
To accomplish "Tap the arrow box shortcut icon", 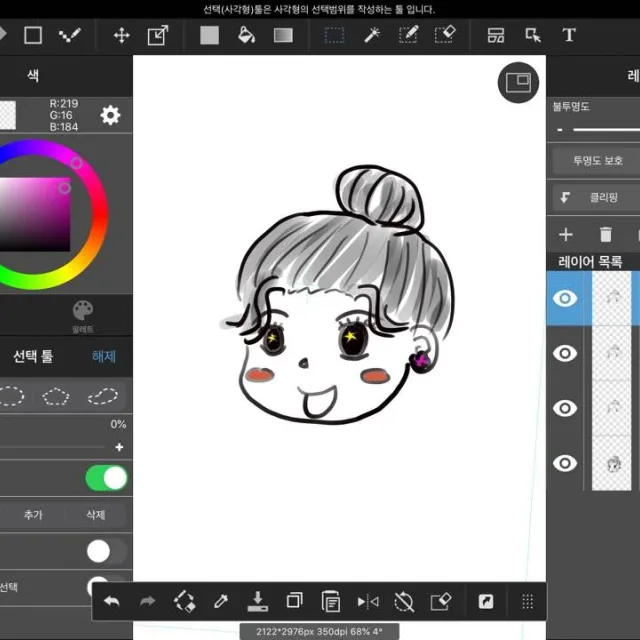I will [486, 602].
